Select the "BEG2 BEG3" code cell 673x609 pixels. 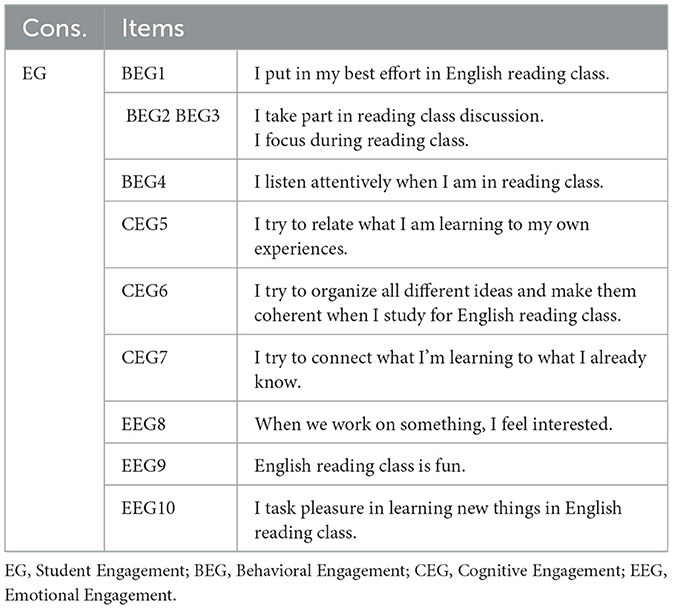click(x=174, y=116)
